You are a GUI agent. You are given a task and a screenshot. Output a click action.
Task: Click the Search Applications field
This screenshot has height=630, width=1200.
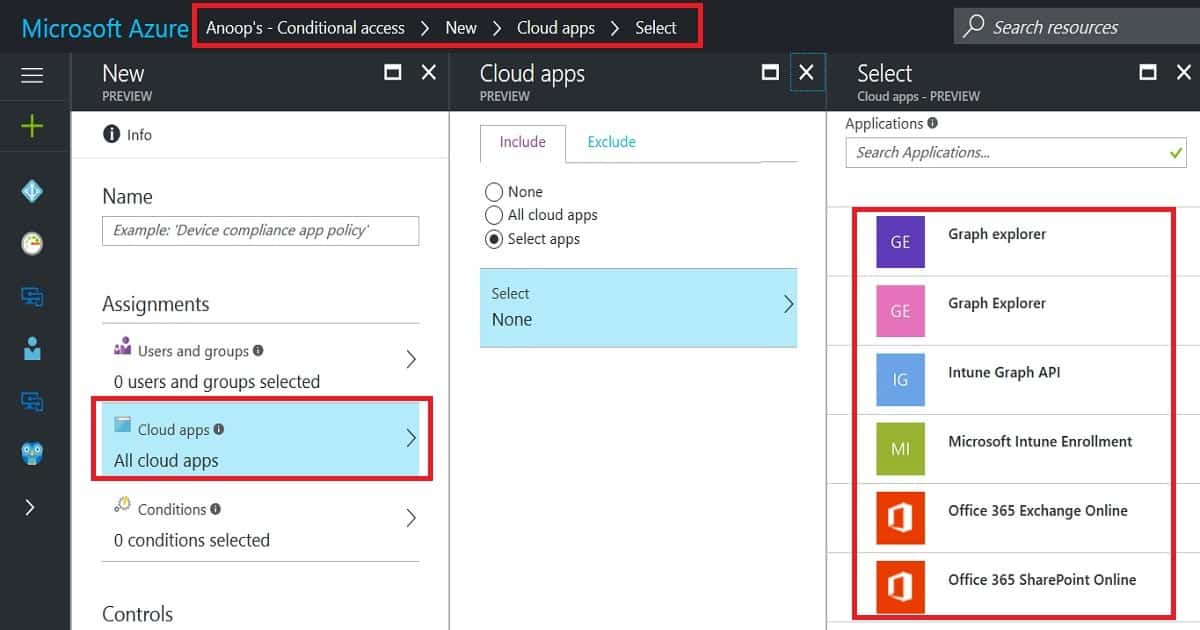coord(1016,153)
